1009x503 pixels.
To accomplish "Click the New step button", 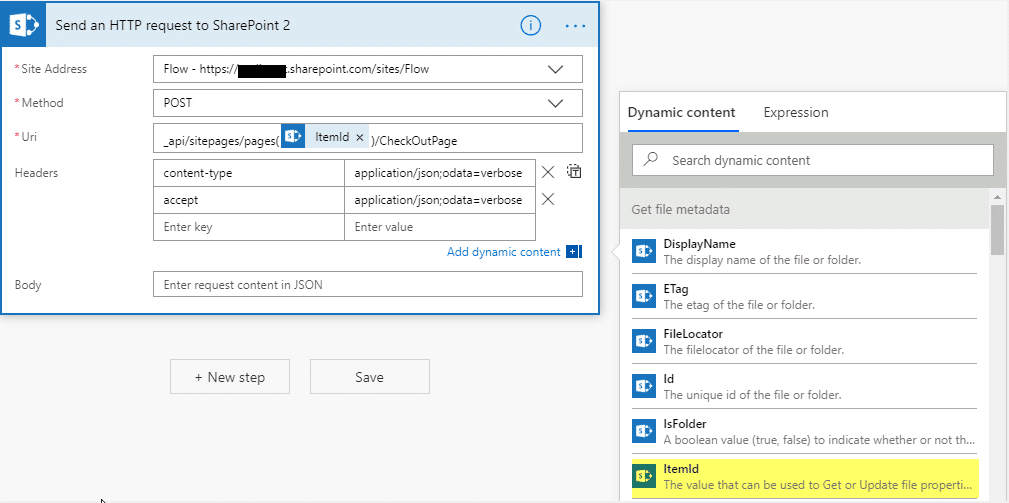I will pyautogui.click(x=230, y=377).
